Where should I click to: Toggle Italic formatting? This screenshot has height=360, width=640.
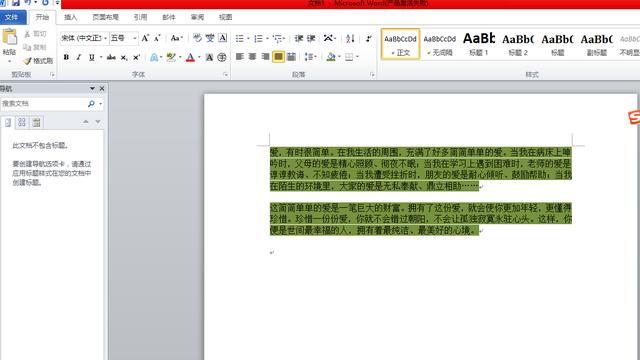[x=79, y=57]
